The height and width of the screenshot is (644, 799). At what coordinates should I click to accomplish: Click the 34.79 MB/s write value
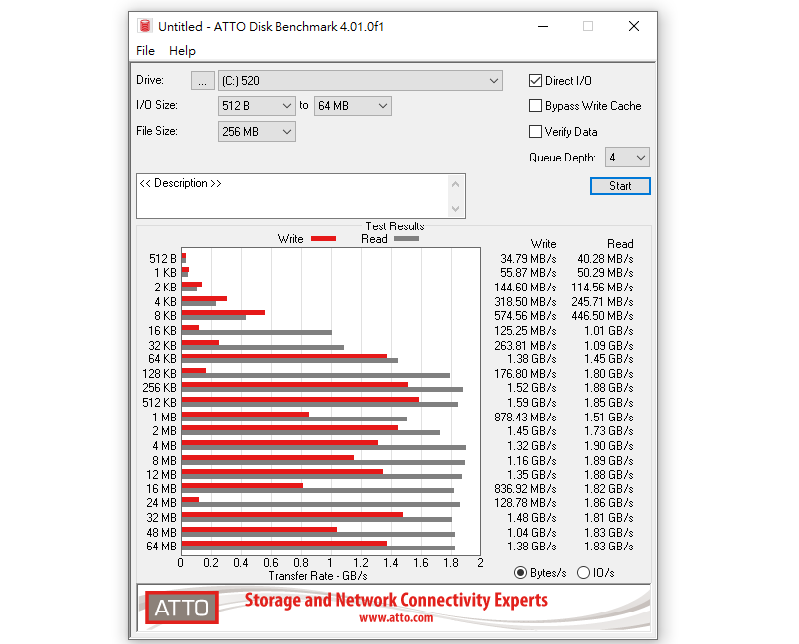528,259
